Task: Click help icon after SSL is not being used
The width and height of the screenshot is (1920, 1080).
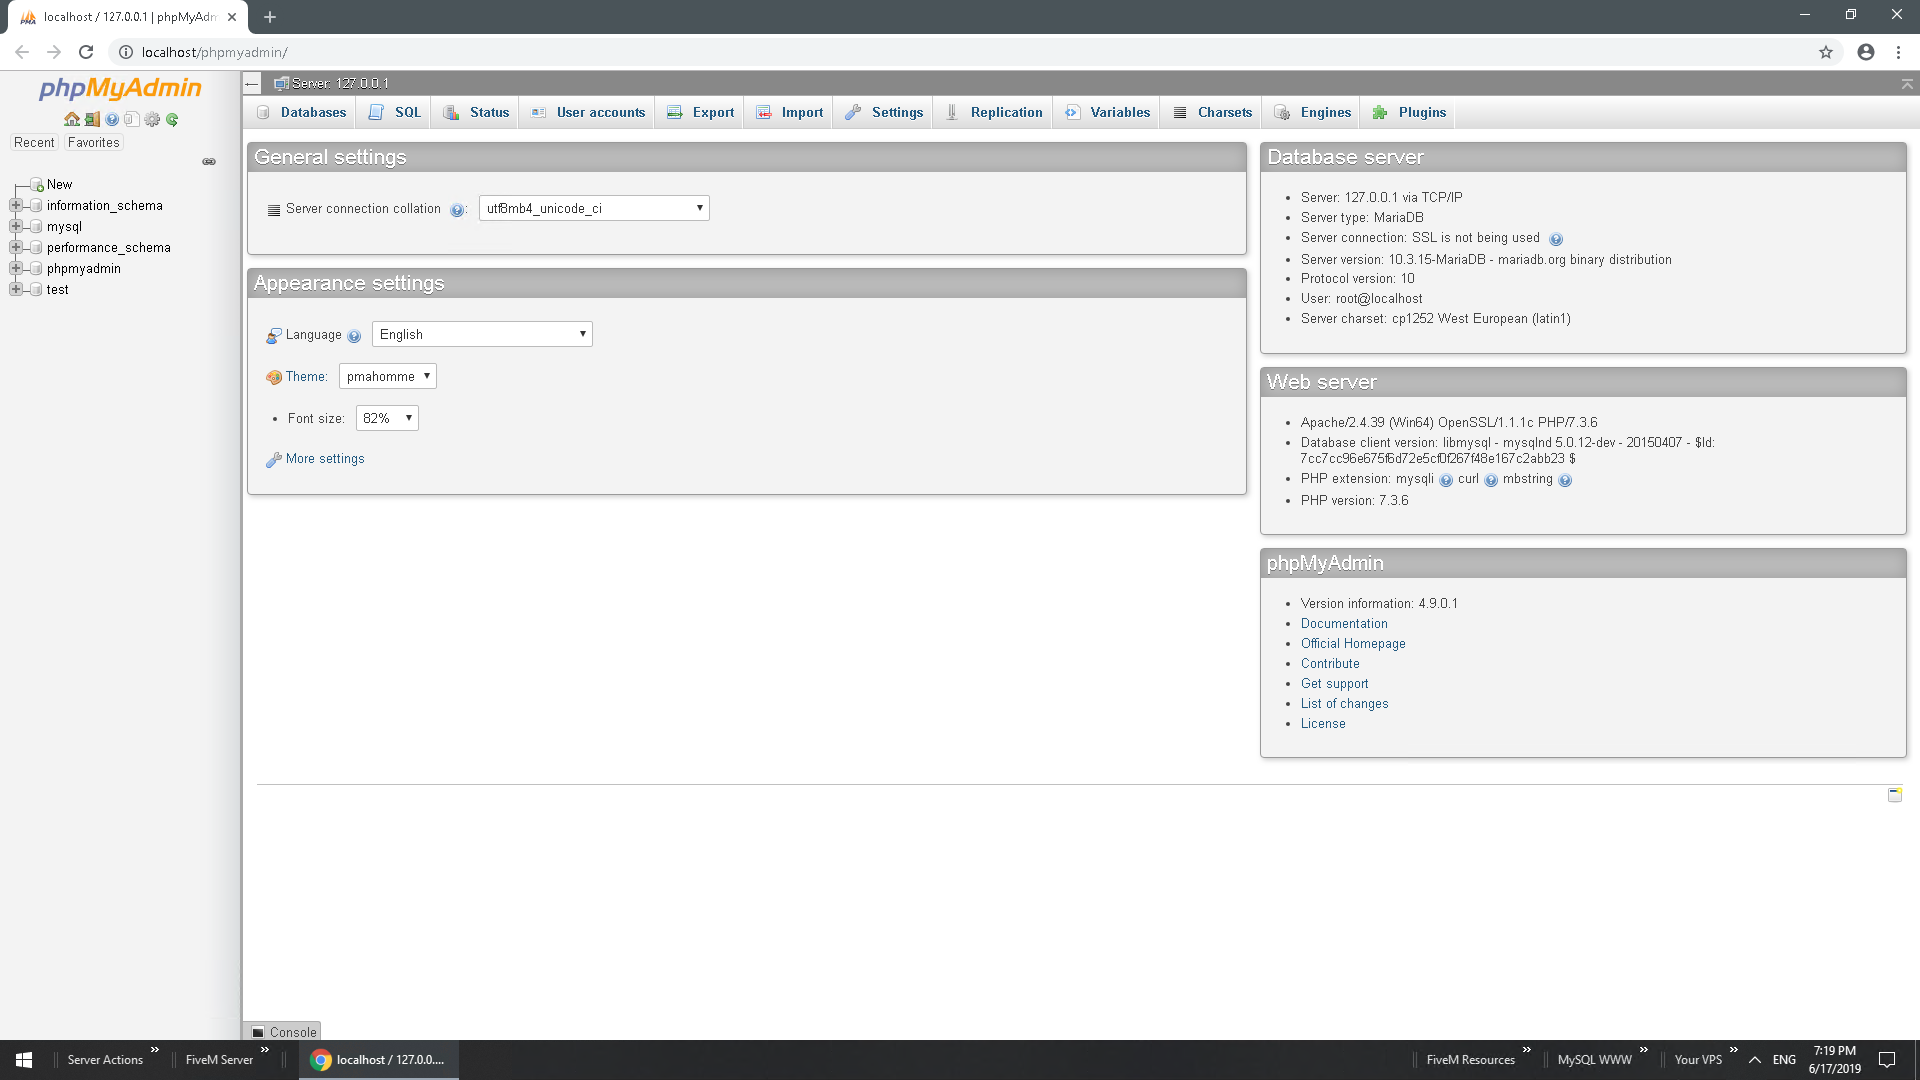Action: 1555,239
